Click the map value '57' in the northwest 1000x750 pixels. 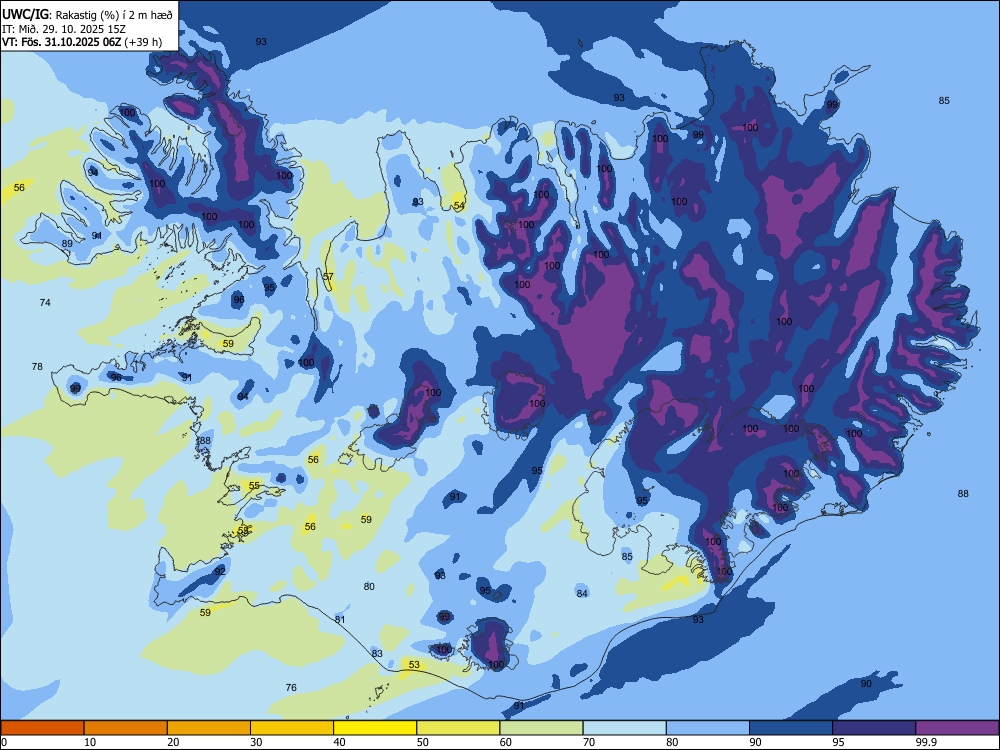pyautogui.click(x=328, y=277)
